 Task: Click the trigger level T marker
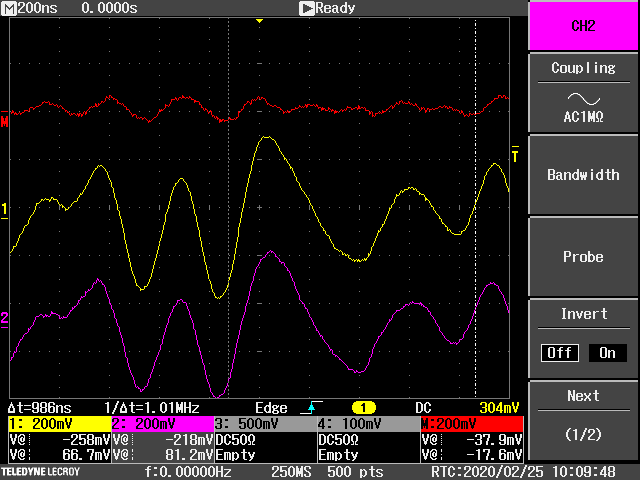click(516, 155)
